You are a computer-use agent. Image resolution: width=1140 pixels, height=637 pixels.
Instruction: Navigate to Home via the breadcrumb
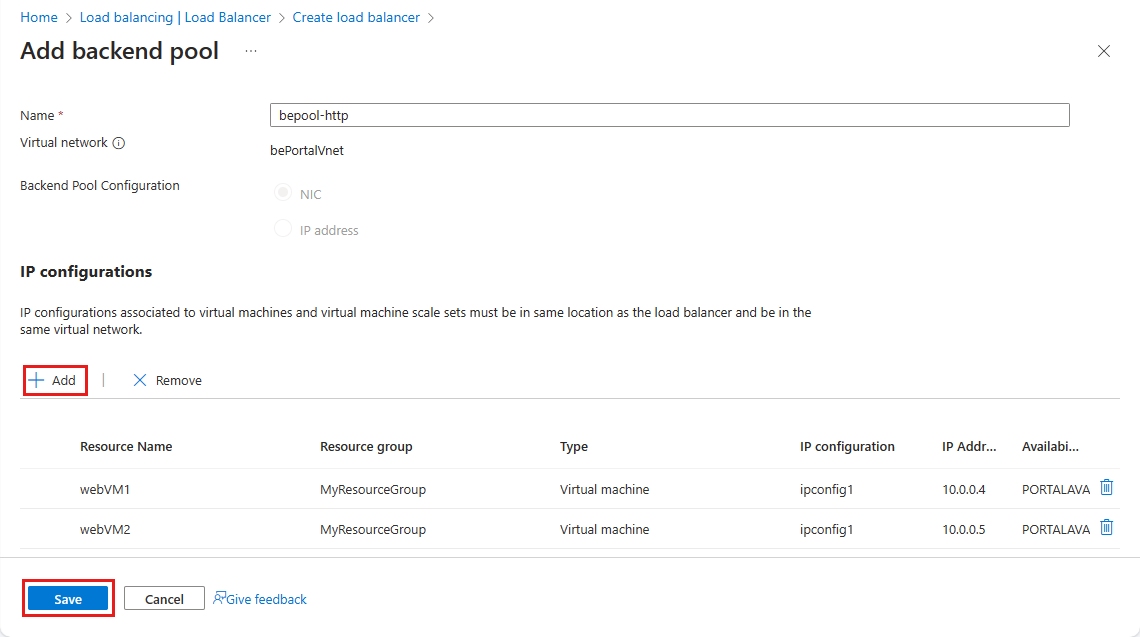[x=39, y=17]
